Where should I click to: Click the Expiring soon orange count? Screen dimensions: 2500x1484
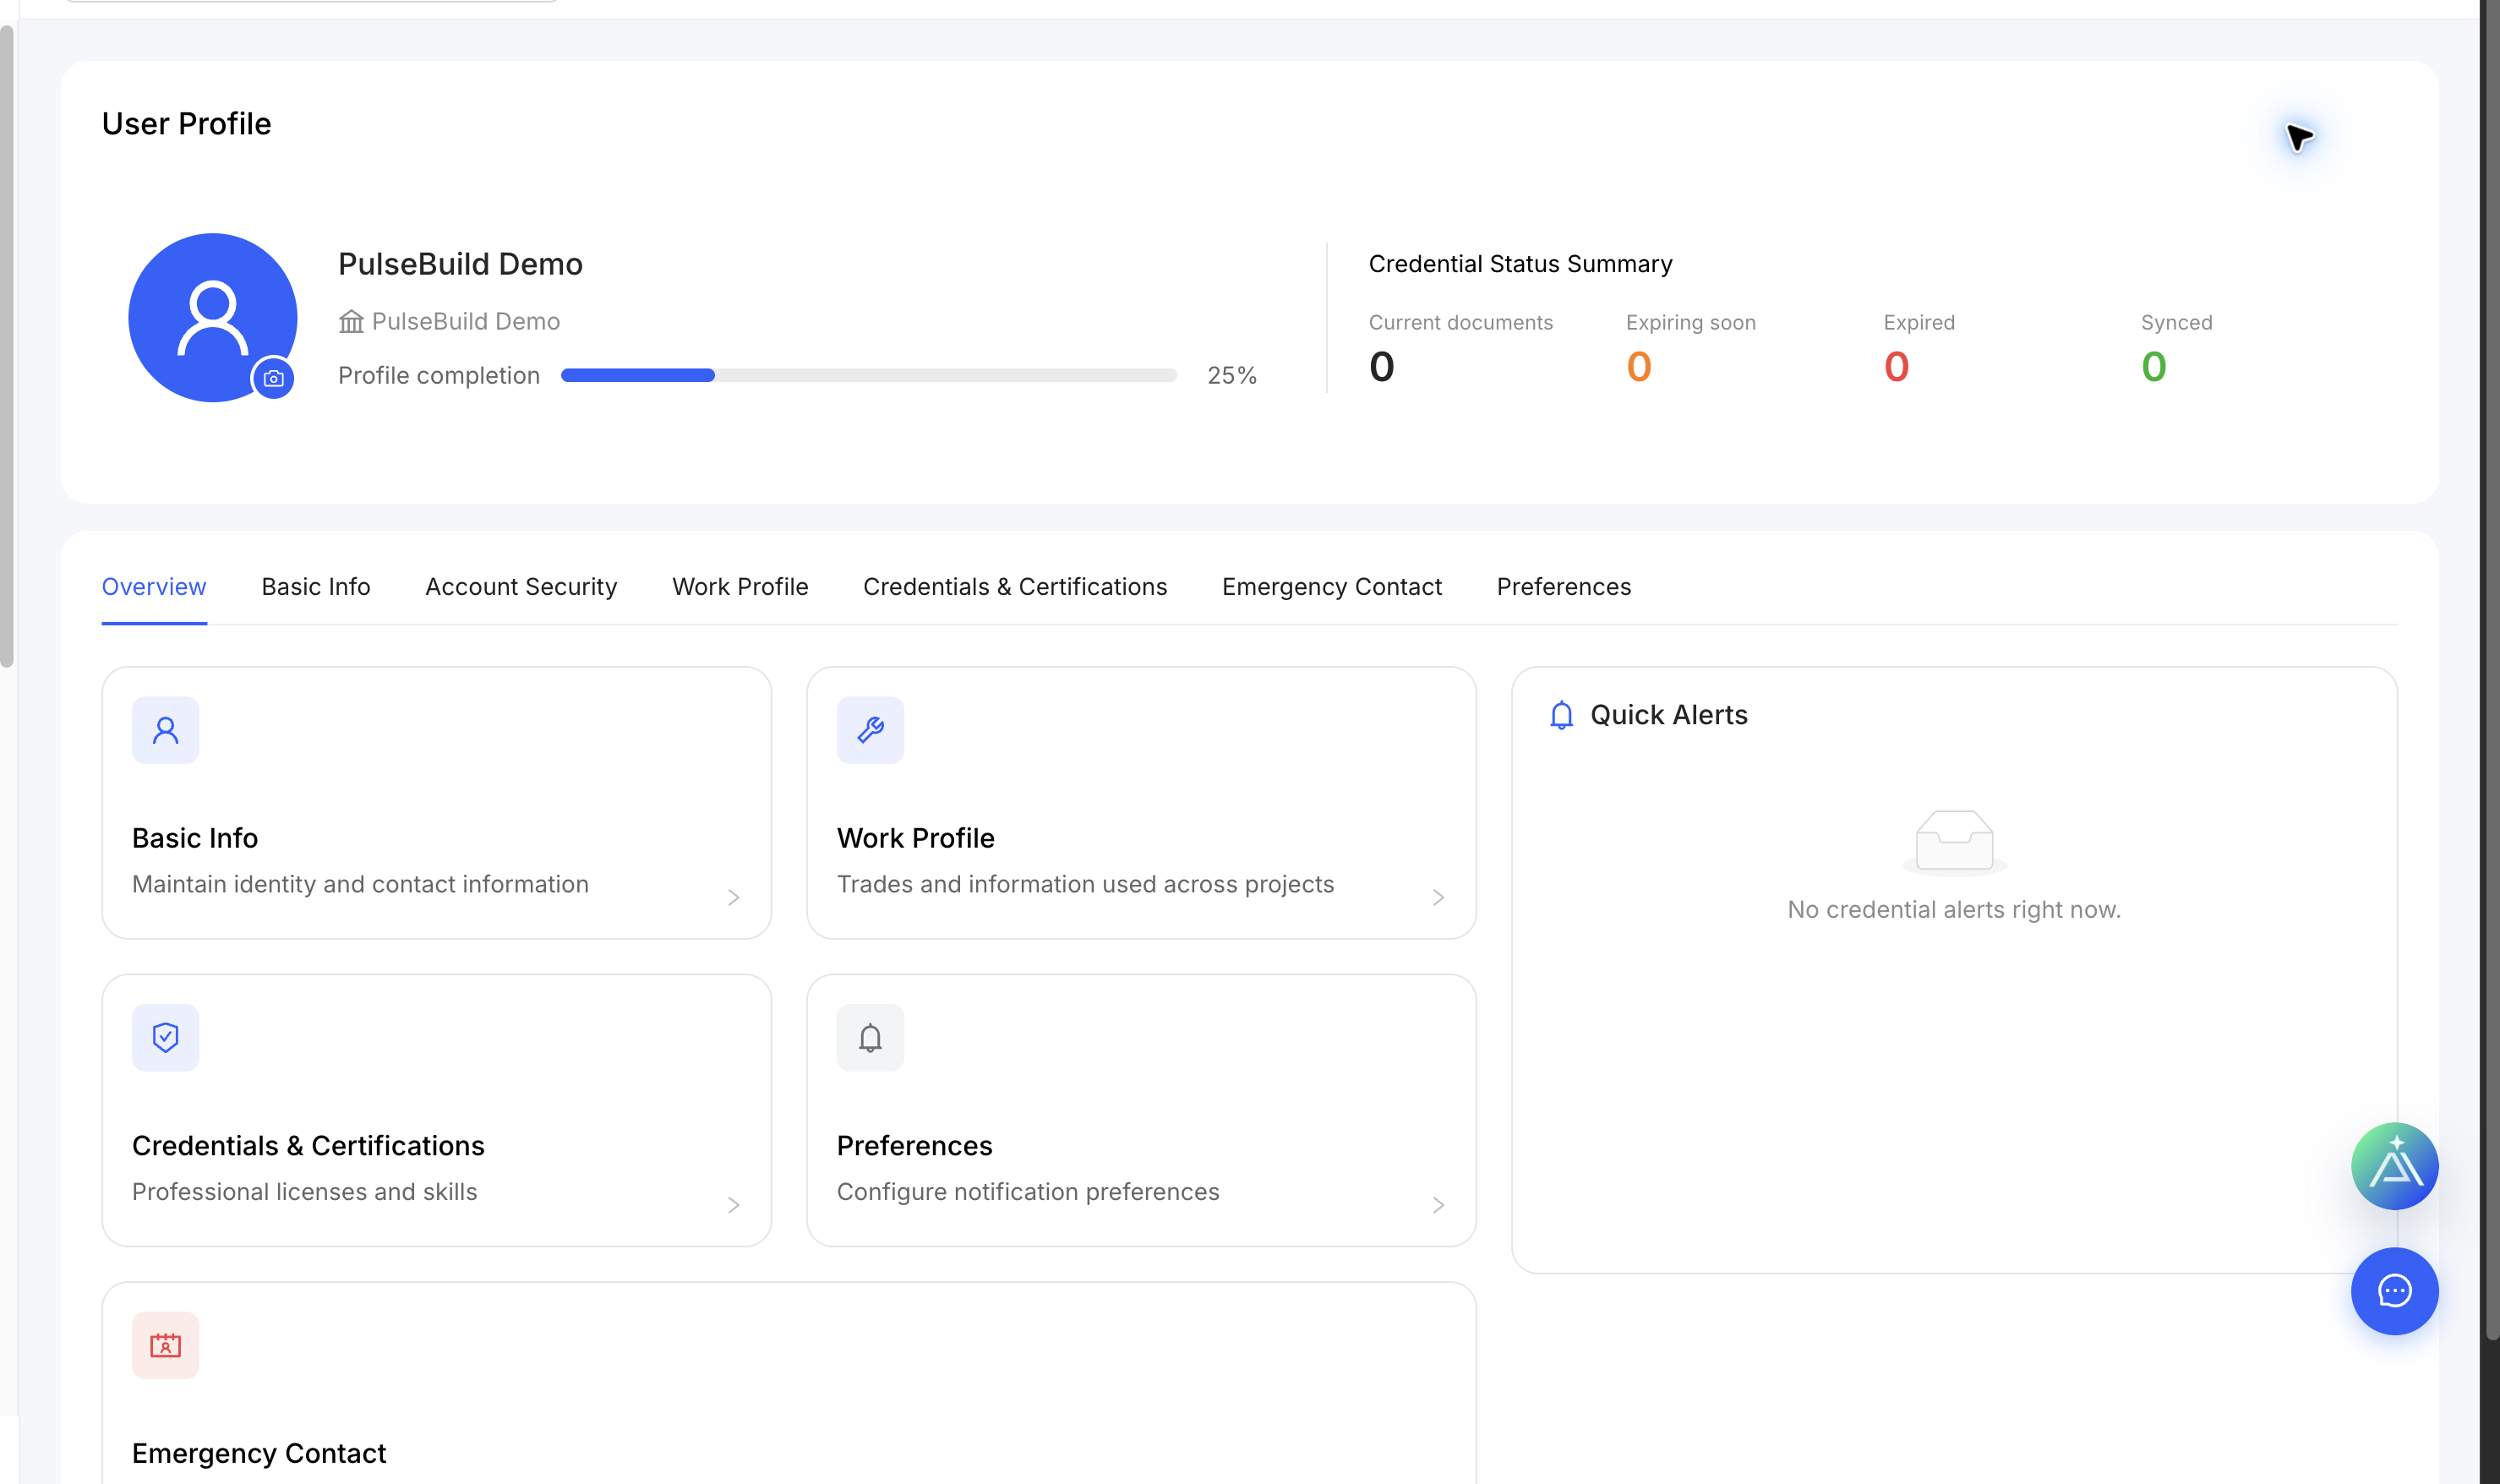pos(1639,367)
